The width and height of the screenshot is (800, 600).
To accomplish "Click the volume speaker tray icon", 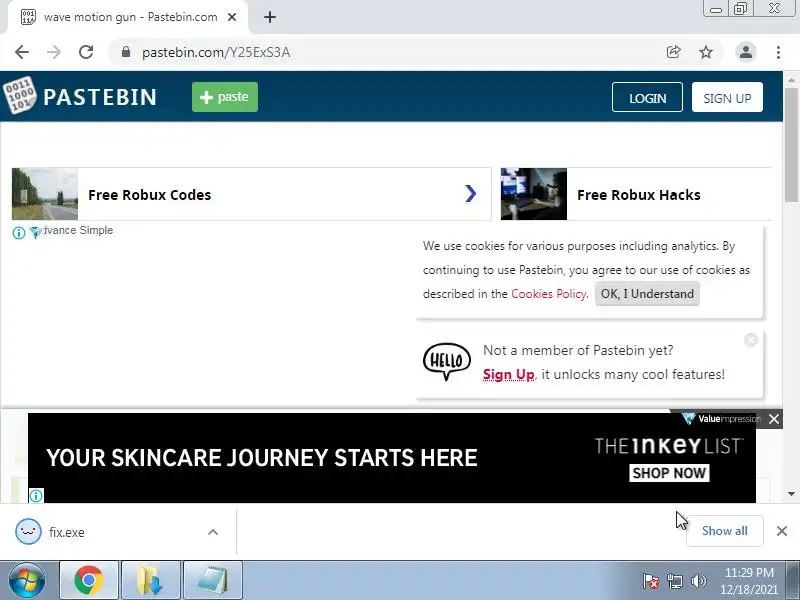I will (698, 581).
